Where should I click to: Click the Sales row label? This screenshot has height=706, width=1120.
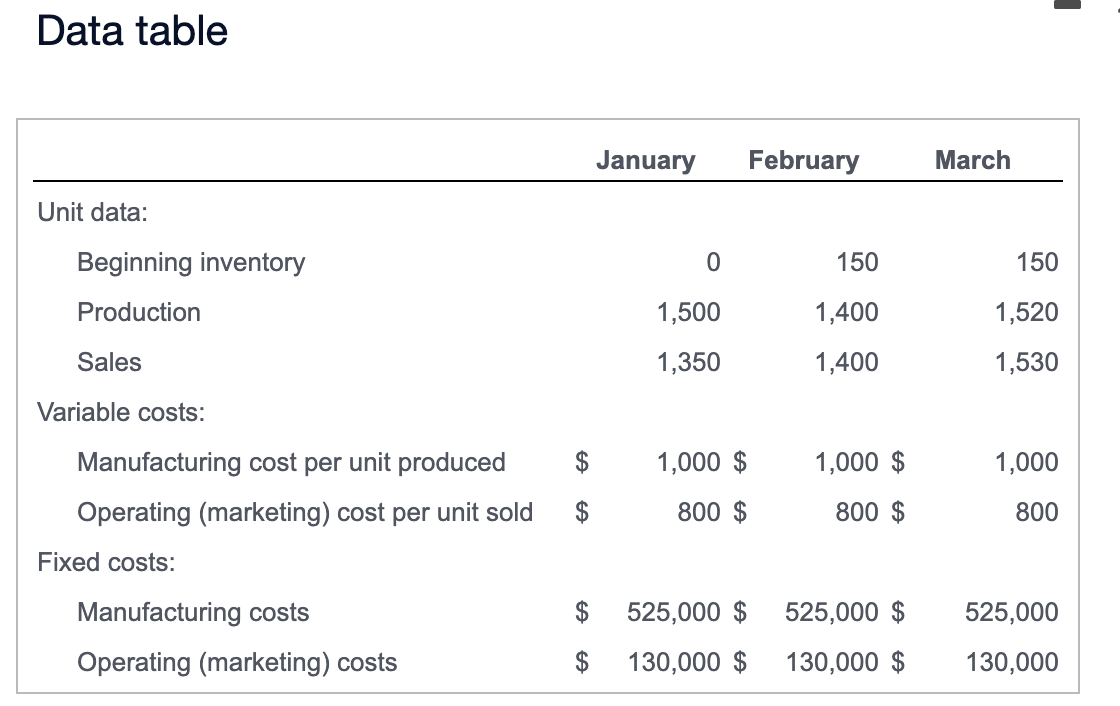pos(109,362)
